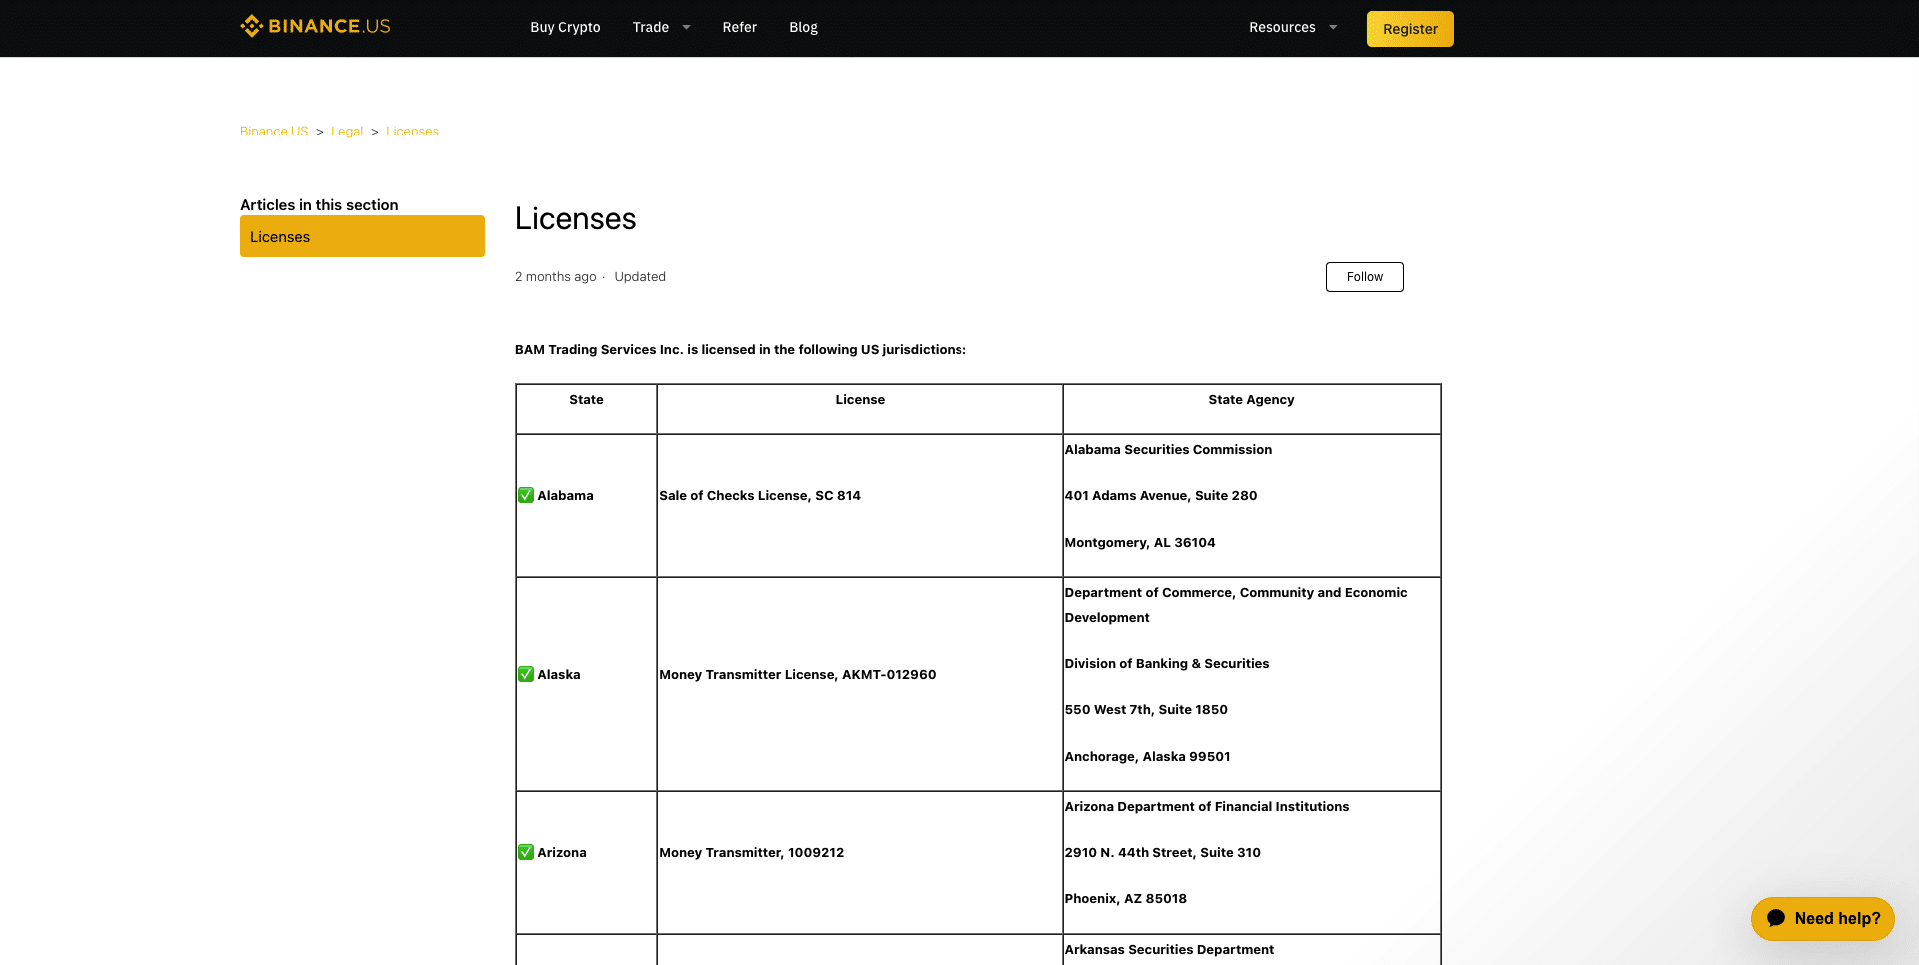The height and width of the screenshot is (965, 1919).
Task: Click Arizona Department of Financial Institutions
Action: (1207, 806)
